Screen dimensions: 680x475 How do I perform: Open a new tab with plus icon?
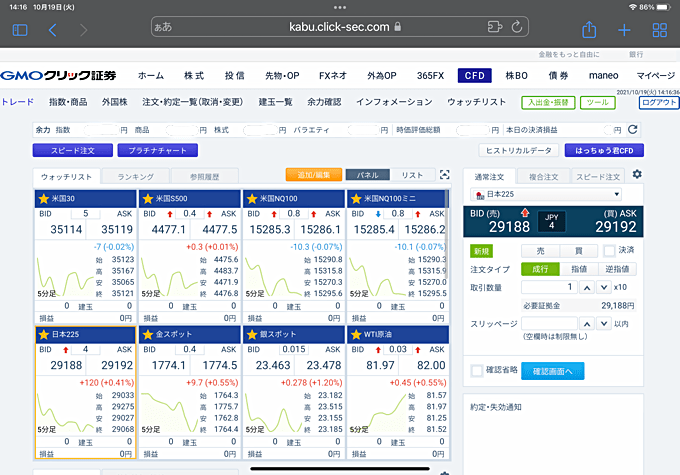click(624, 30)
